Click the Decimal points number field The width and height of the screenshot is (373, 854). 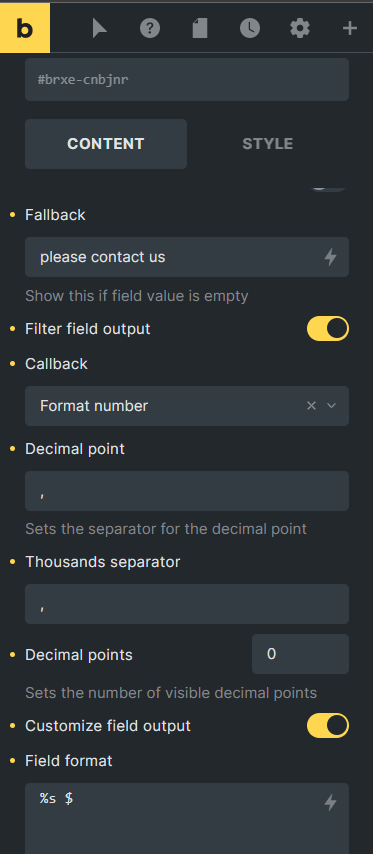301,654
